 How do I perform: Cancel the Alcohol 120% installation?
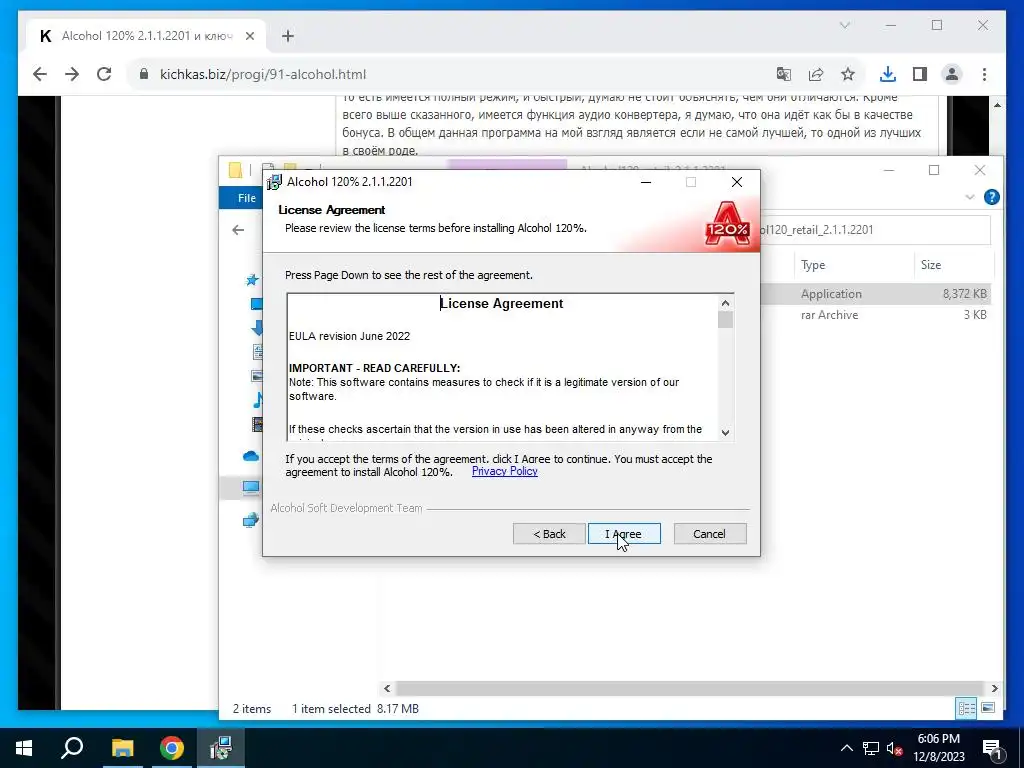[x=710, y=534]
